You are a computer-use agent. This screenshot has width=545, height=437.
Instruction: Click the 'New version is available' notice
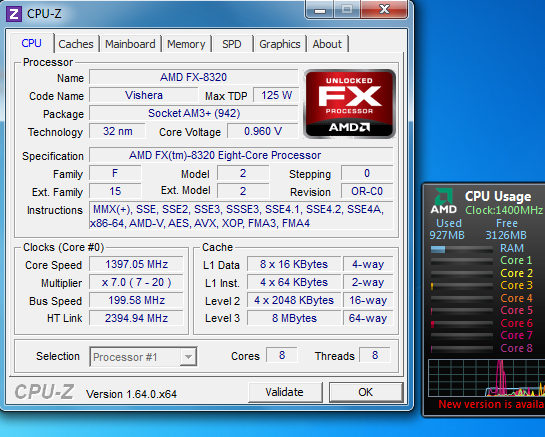click(x=491, y=404)
